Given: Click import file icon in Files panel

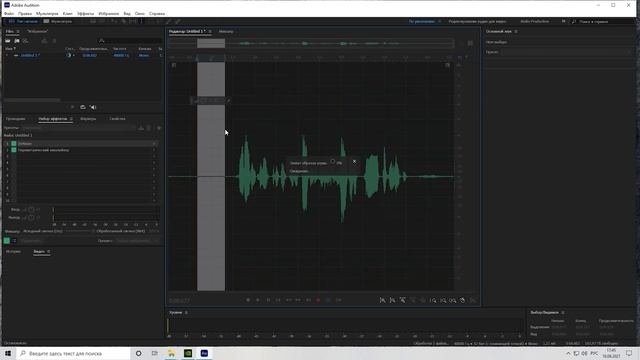Looking at the screenshot, I should point(17,41).
